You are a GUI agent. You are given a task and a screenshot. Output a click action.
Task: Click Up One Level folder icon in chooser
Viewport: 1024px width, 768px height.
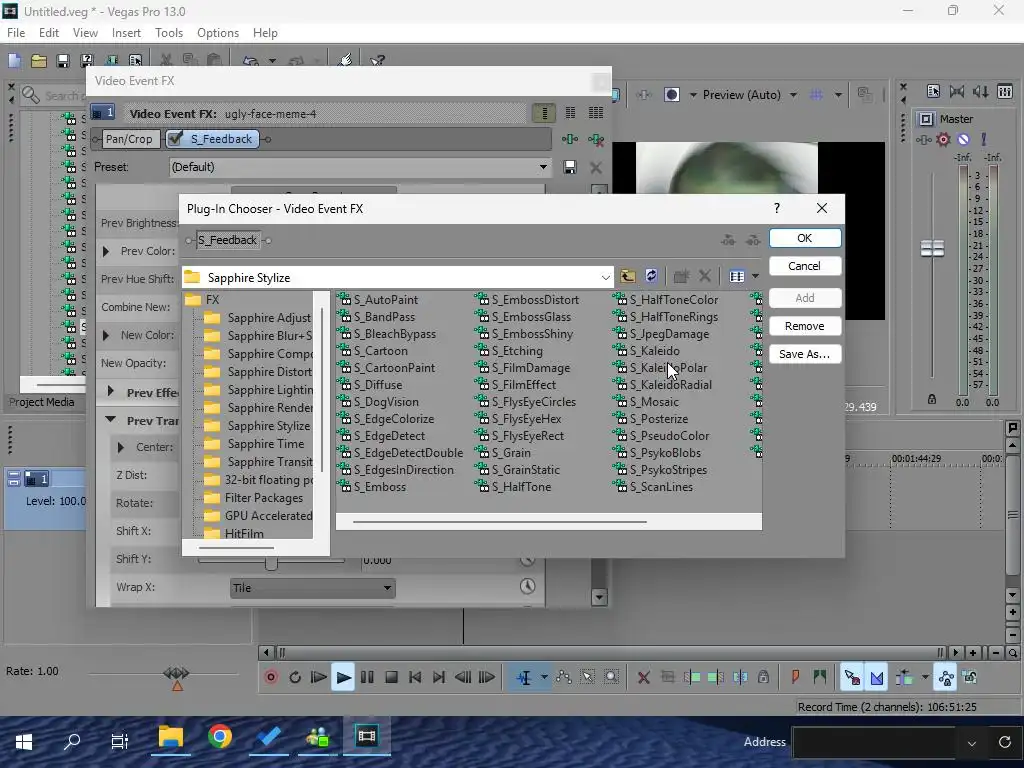[628, 276]
